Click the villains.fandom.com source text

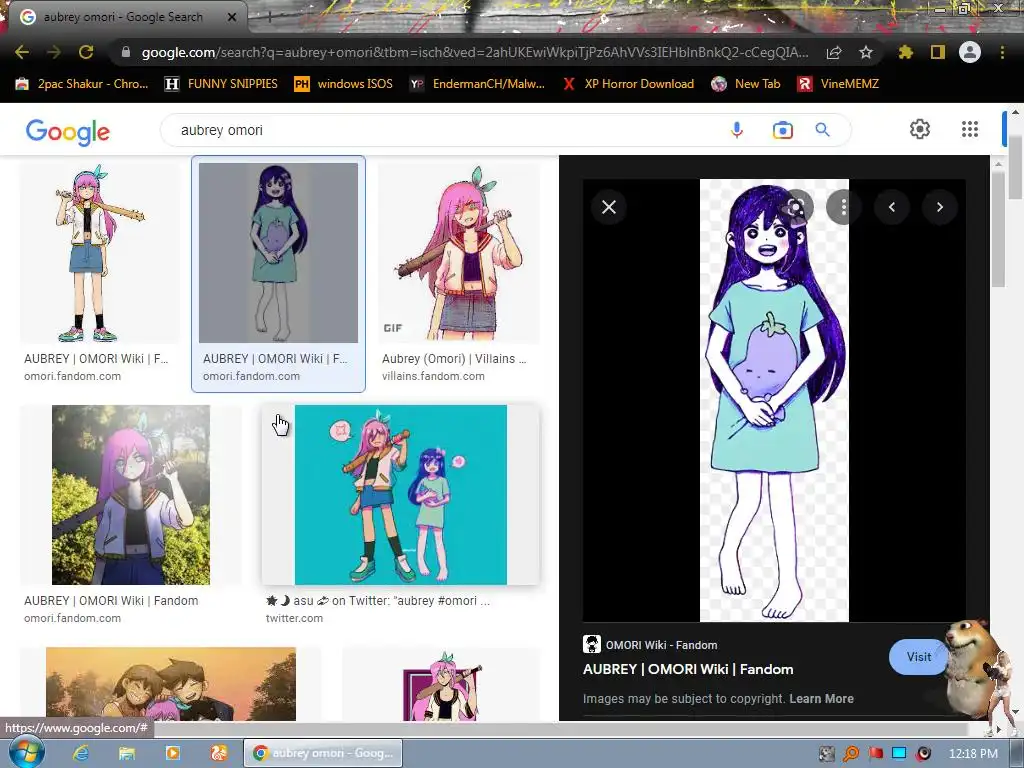tap(433, 376)
